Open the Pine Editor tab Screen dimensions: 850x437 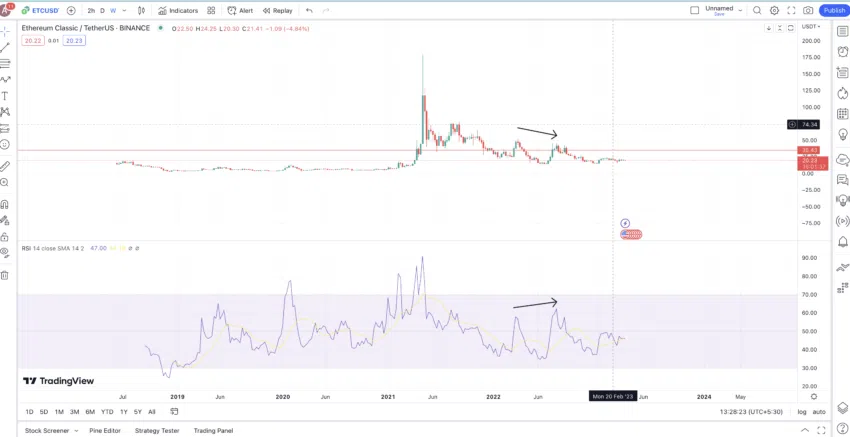105,430
